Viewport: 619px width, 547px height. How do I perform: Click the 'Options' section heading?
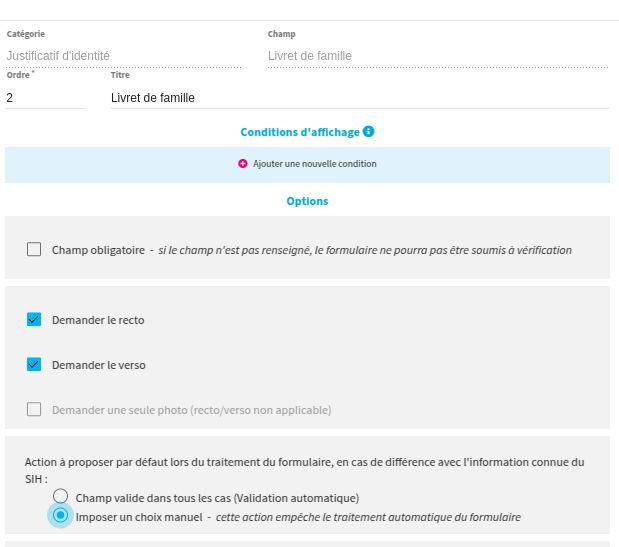(x=307, y=201)
